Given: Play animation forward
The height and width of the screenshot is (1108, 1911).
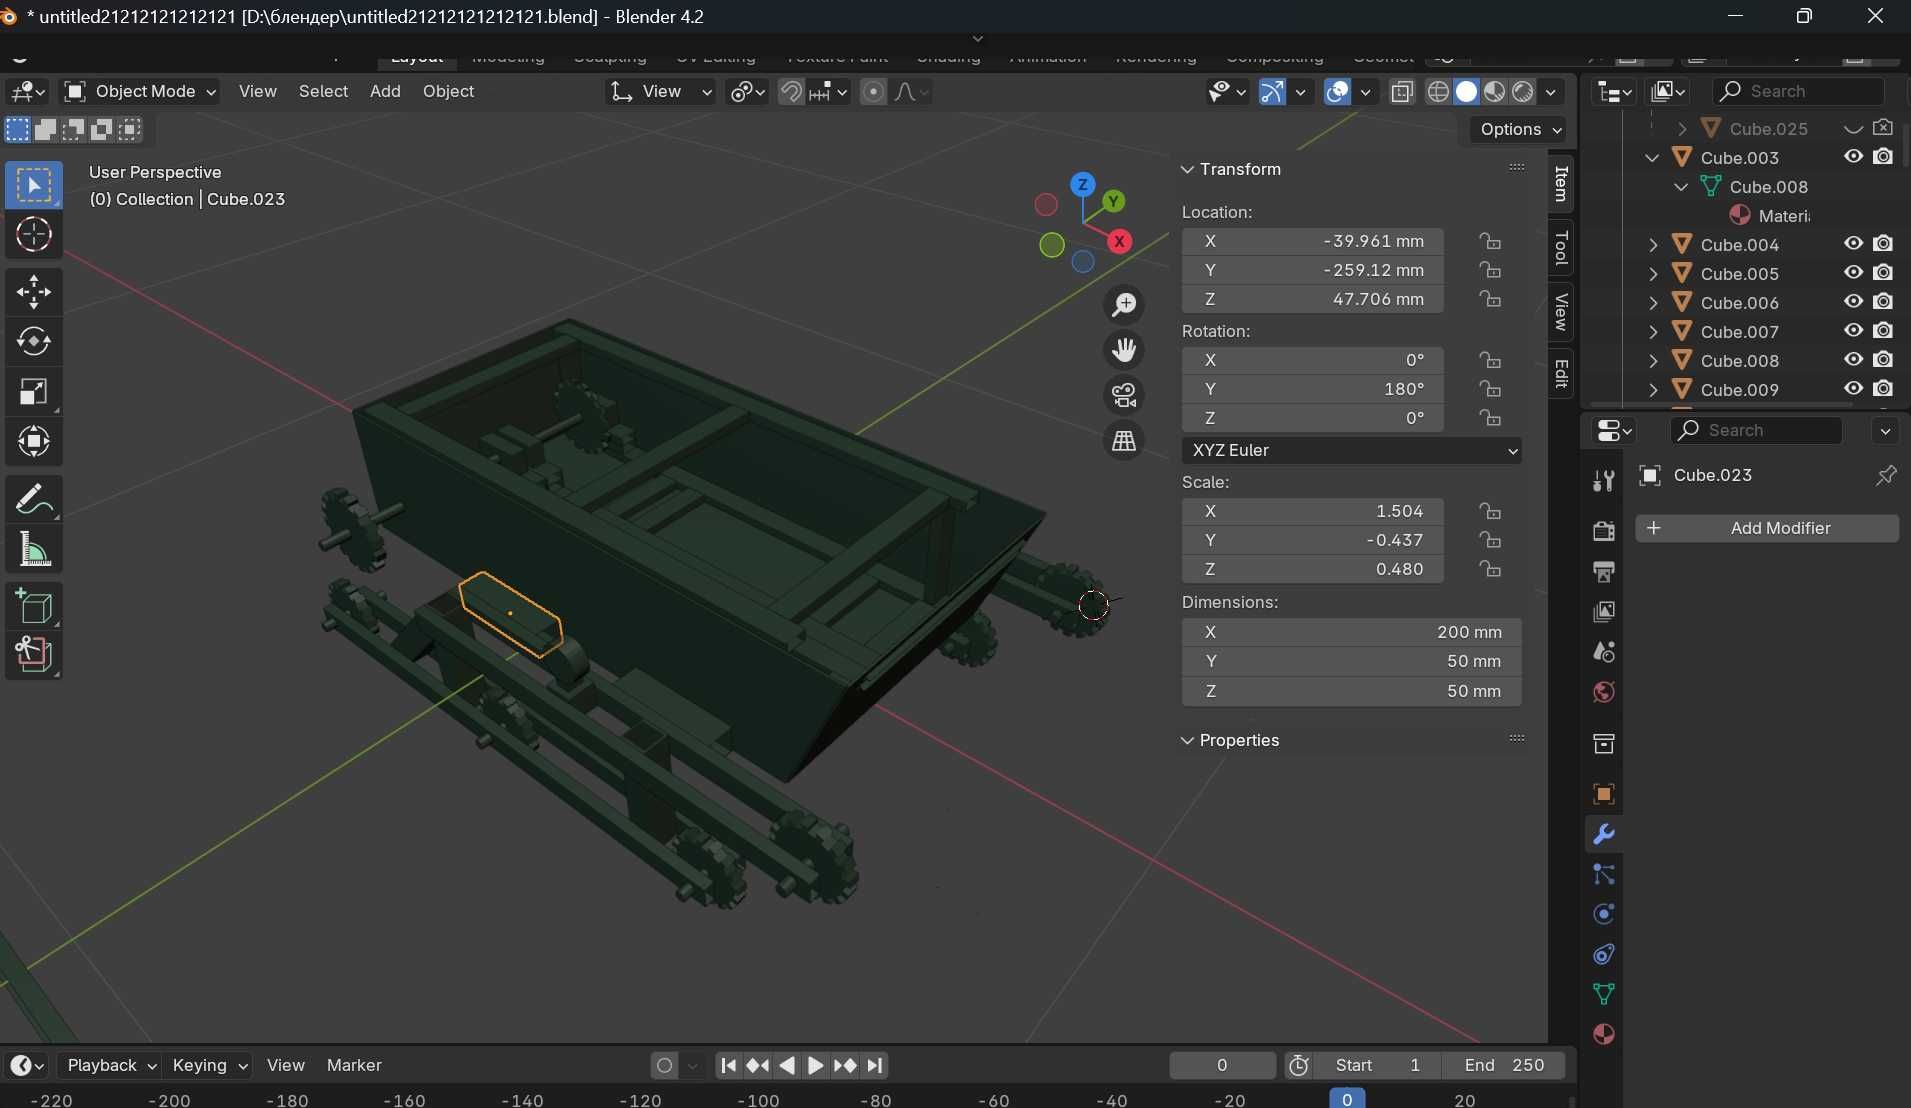Looking at the screenshot, I should click(816, 1066).
